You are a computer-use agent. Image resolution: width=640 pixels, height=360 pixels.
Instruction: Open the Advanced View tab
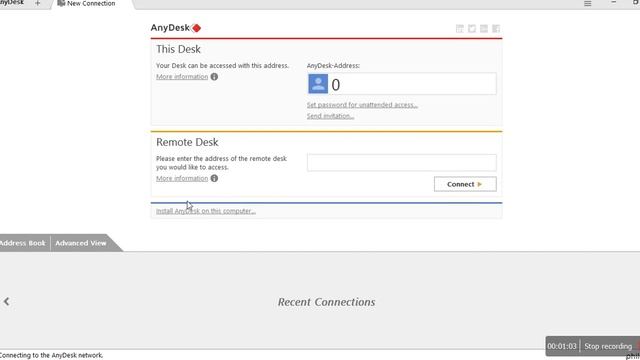tap(81, 243)
